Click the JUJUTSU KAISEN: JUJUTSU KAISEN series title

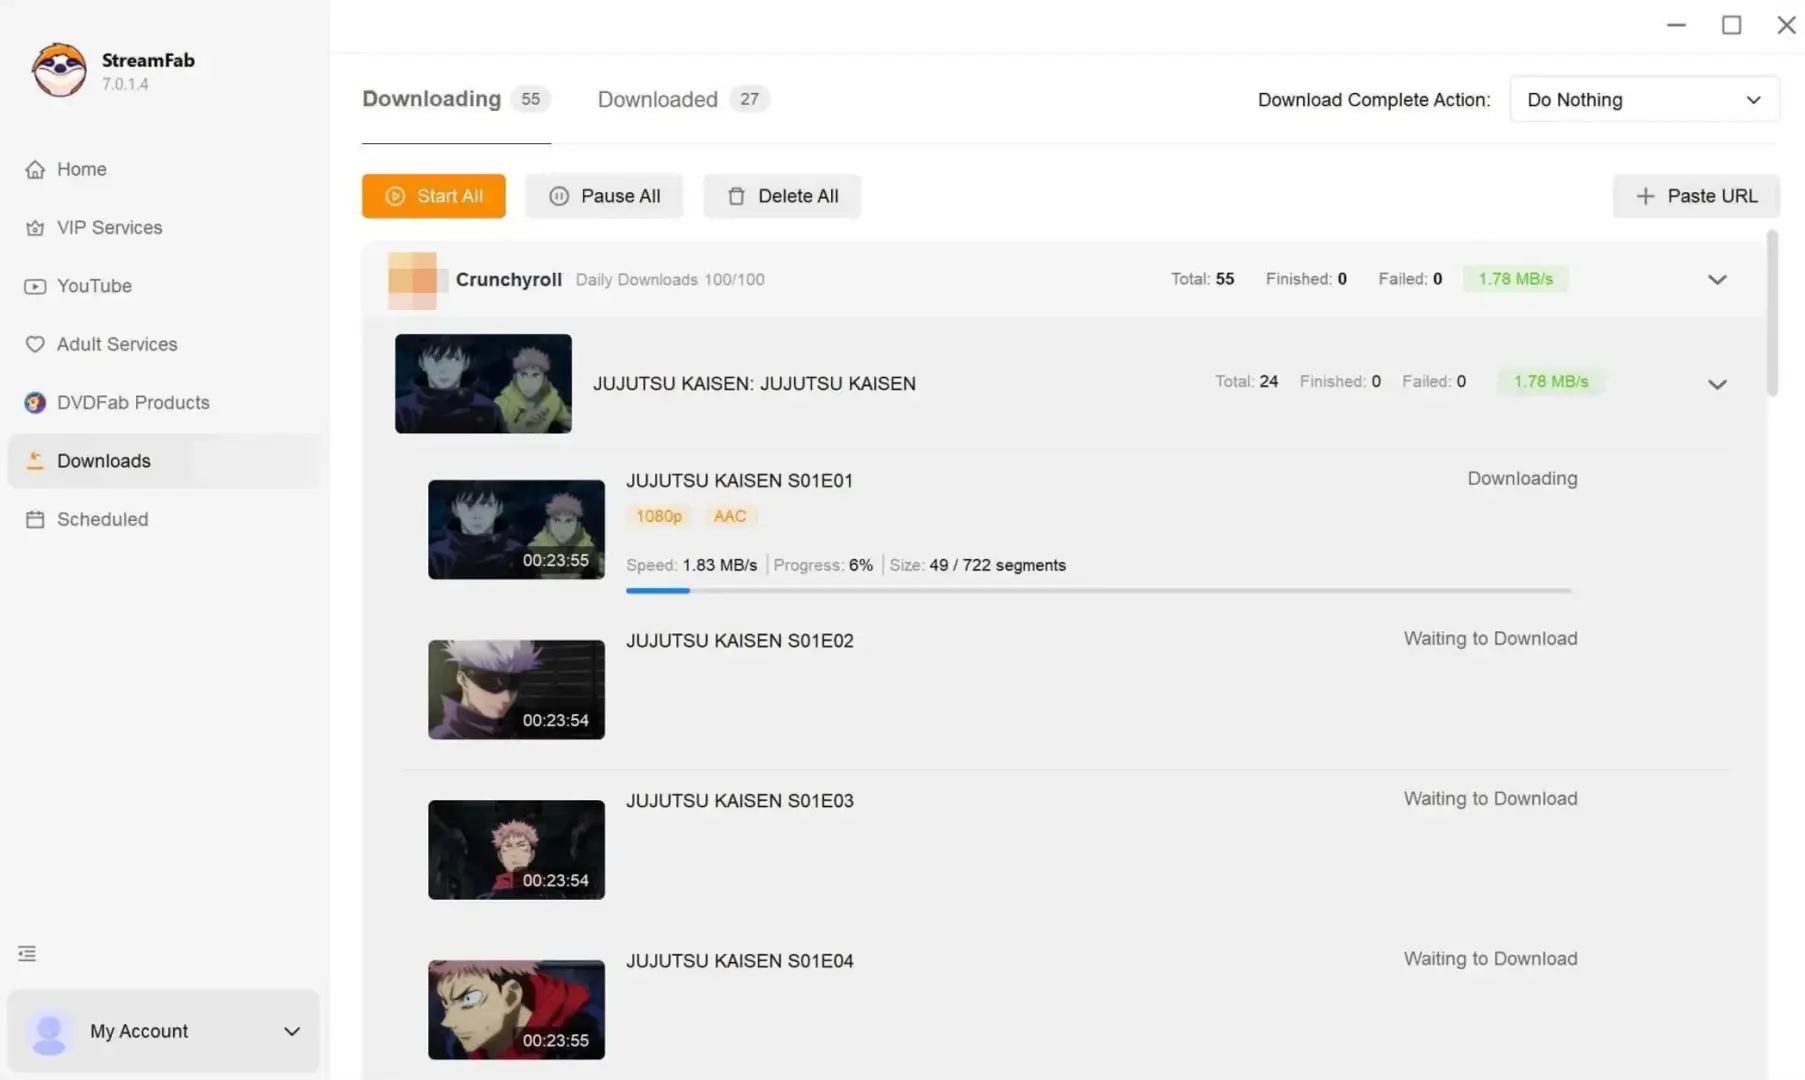pos(754,384)
